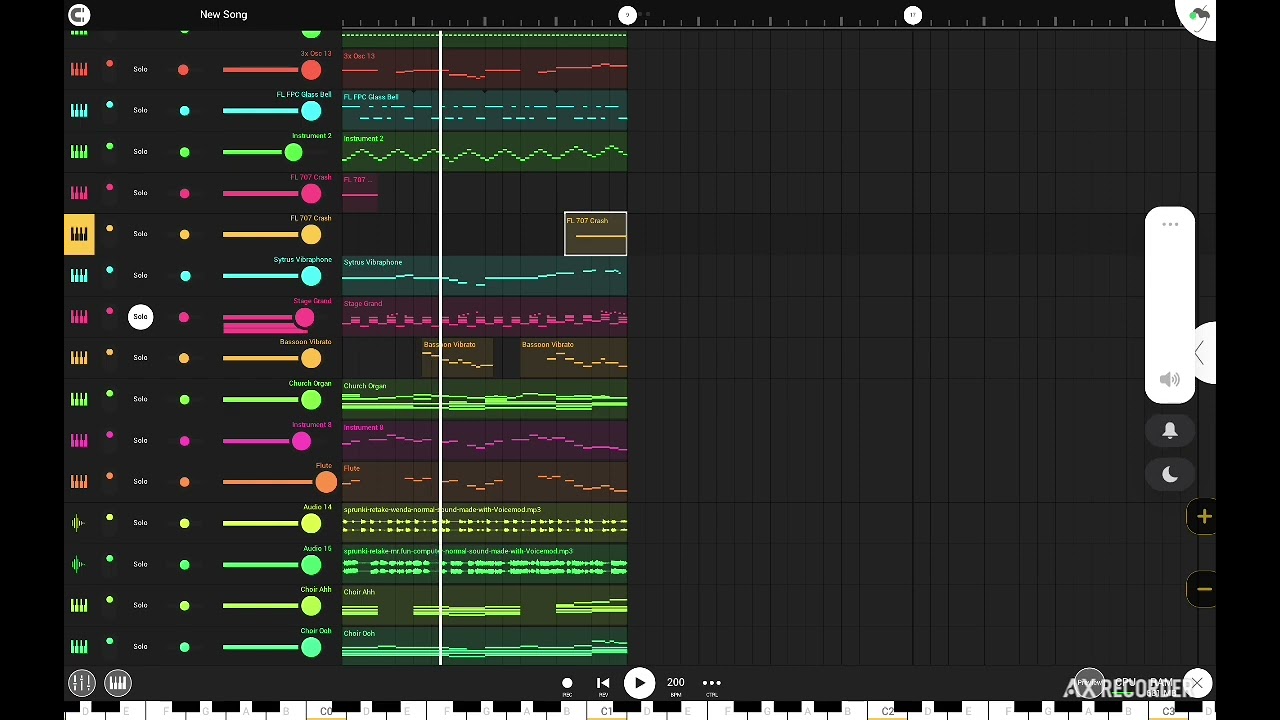The height and width of the screenshot is (720, 1280).
Task: Open the Bassoon Vibrato instrument icon
Action: 79,358
